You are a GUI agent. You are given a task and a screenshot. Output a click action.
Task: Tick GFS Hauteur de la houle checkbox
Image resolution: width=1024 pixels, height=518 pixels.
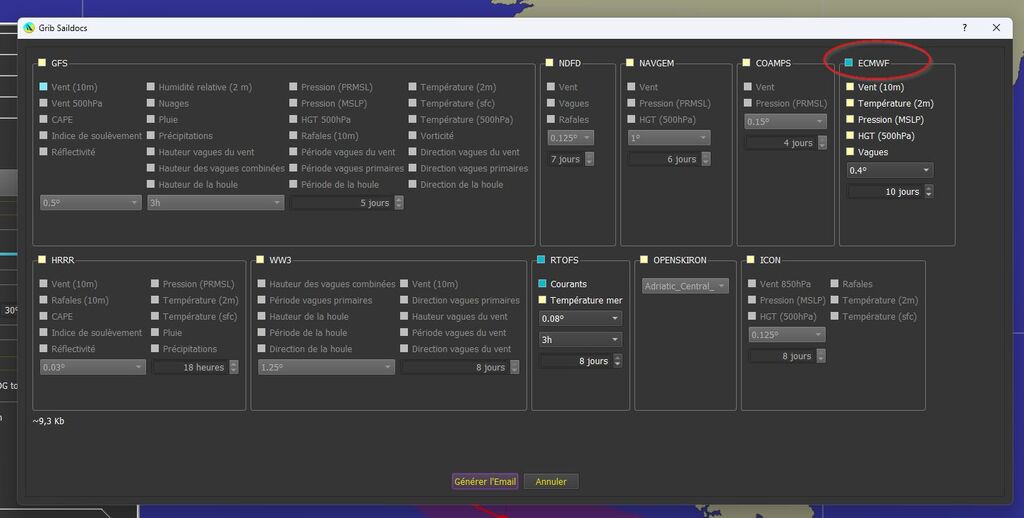[150, 184]
